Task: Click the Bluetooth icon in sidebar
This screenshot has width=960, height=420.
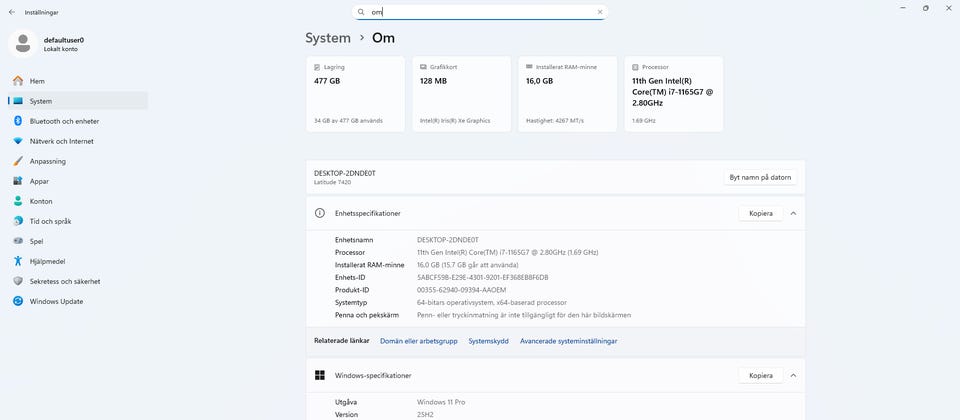Action: point(18,121)
